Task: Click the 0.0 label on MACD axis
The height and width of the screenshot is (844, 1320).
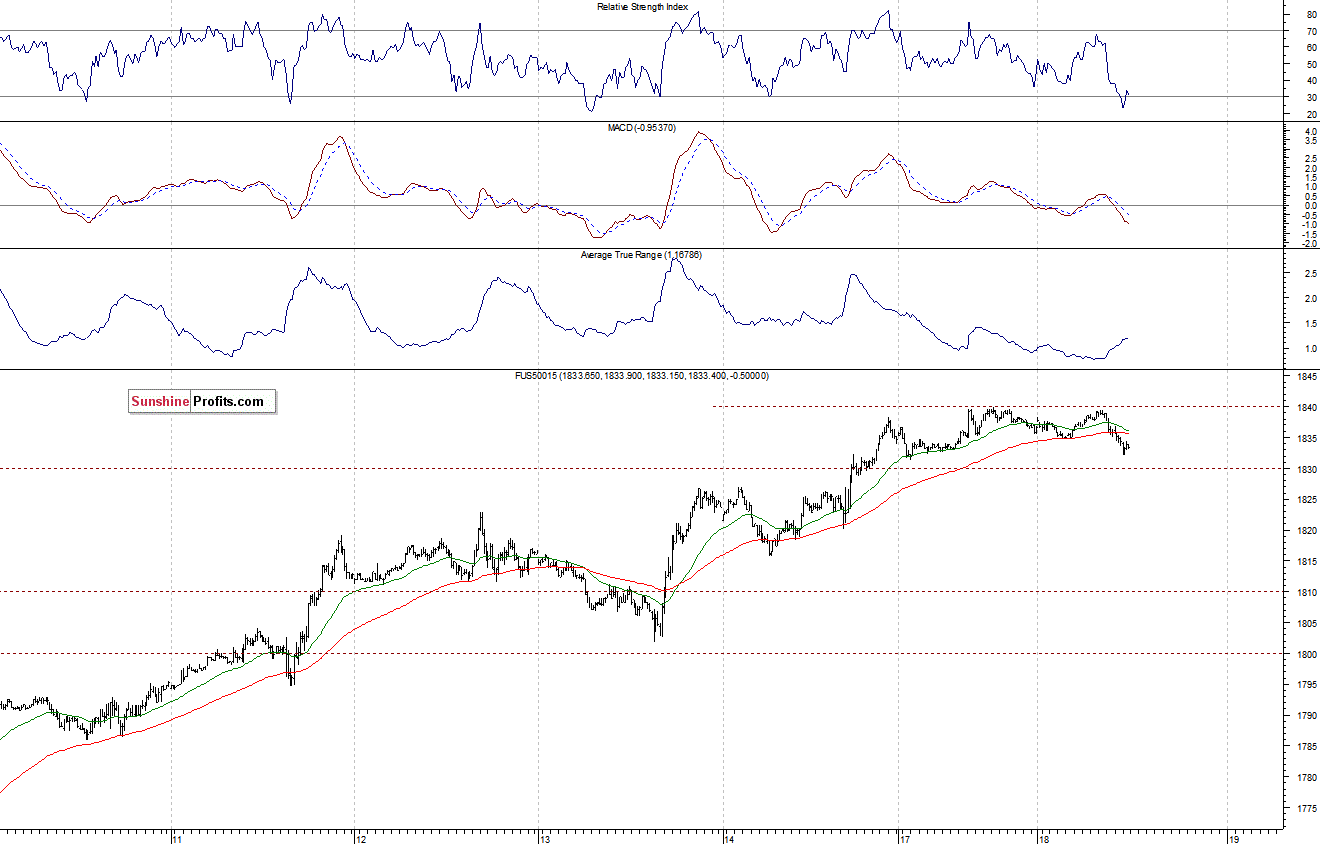Action: click(x=1310, y=206)
